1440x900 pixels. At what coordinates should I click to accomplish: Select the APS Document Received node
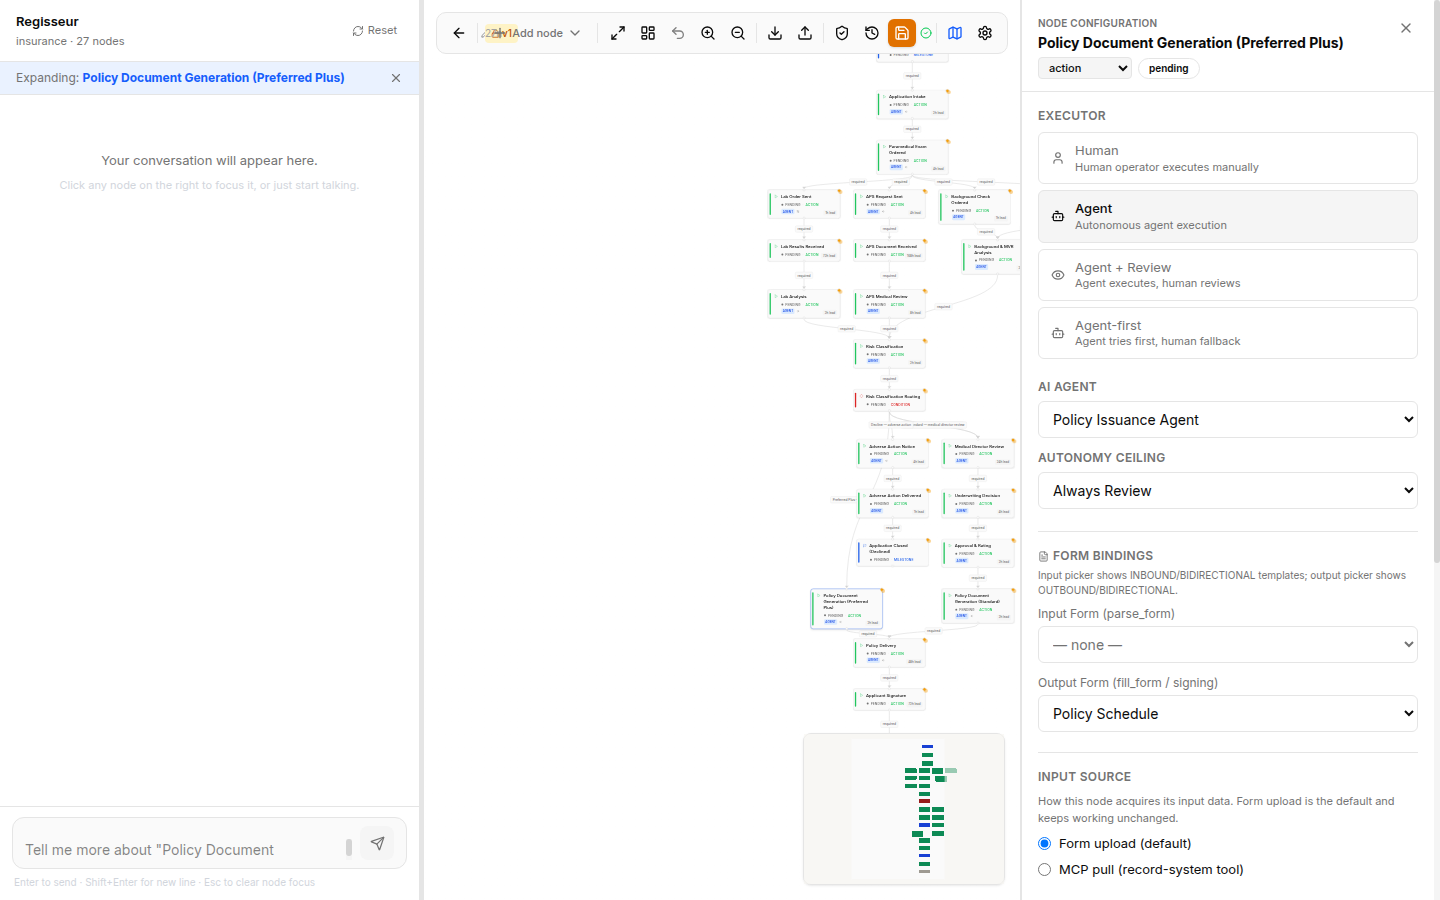pos(890,251)
